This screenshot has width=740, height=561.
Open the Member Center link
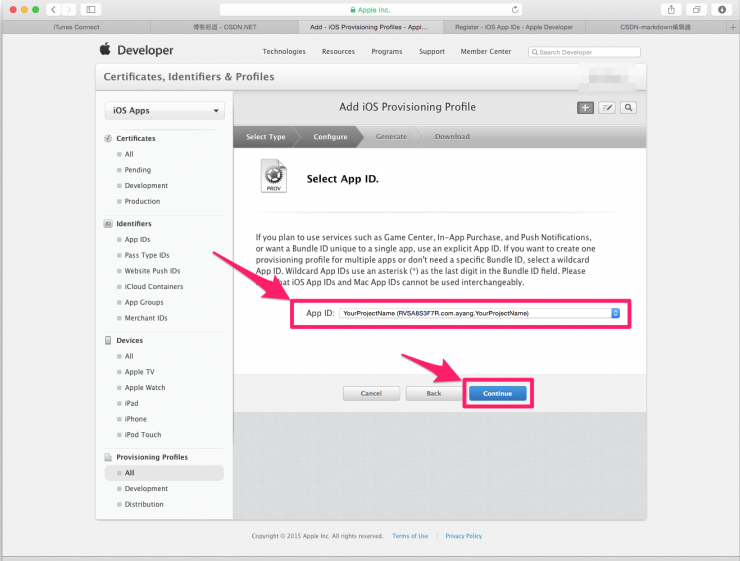[x=486, y=51]
